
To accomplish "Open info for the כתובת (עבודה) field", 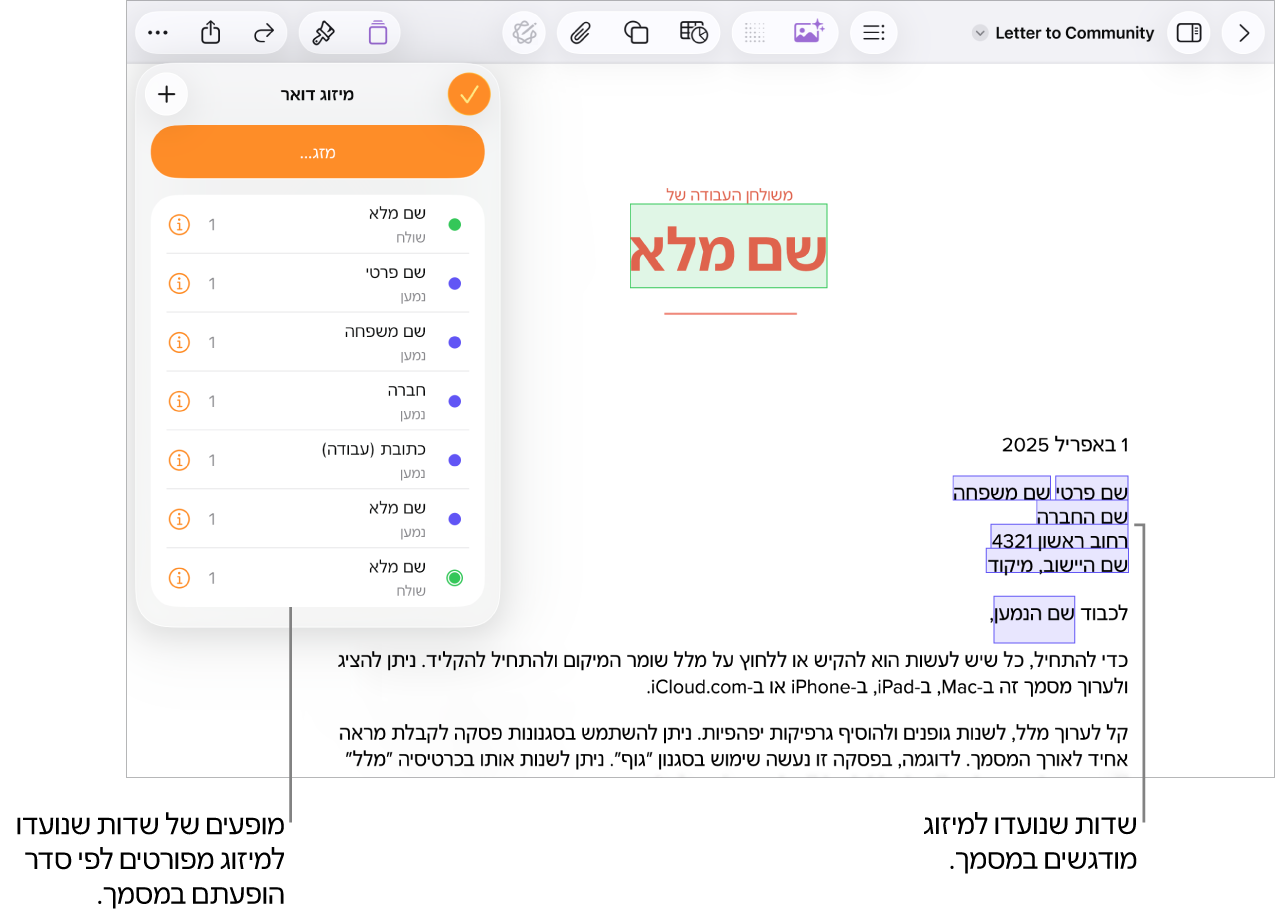I will [179, 461].
